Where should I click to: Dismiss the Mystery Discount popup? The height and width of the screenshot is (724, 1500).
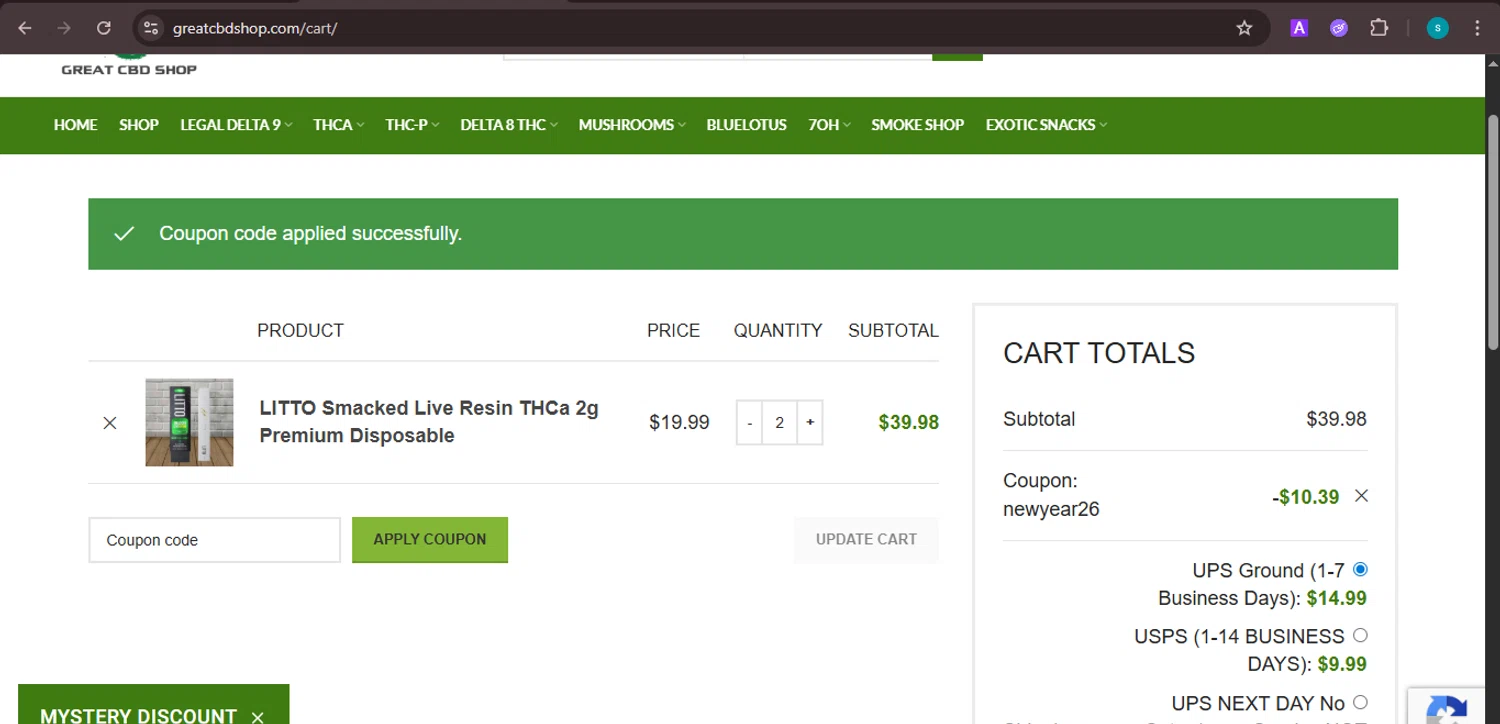[x=258, y=716]
